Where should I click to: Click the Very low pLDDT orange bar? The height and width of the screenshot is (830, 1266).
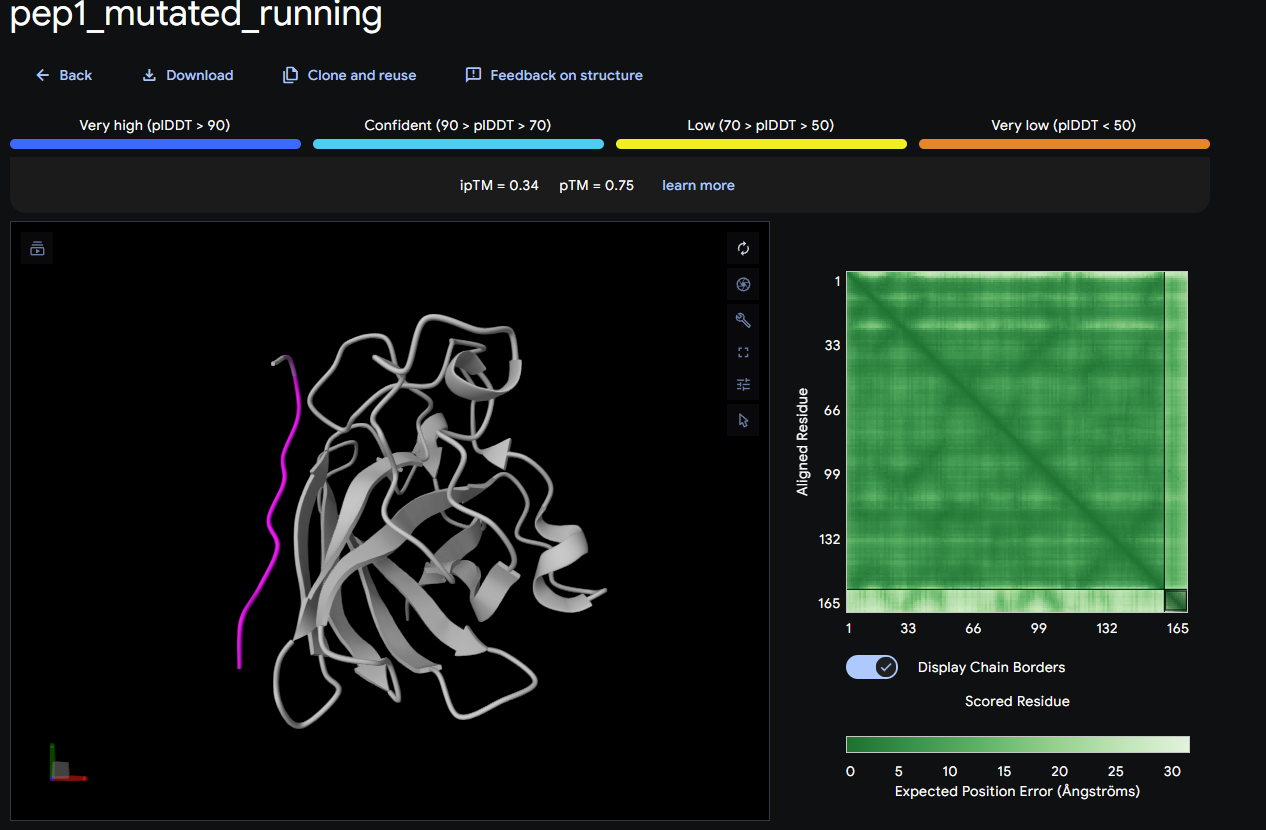tap(1064, 144)
